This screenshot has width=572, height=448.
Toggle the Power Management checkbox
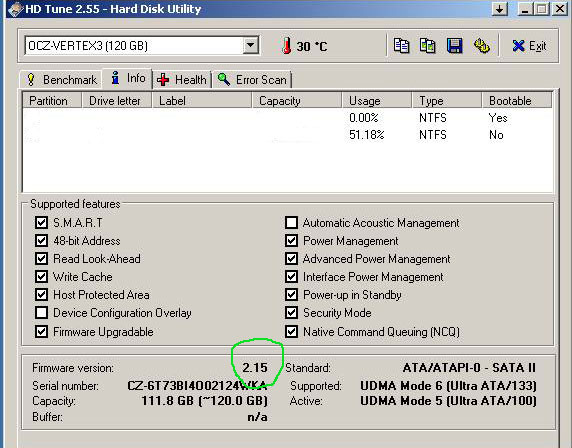pos(291,241)
